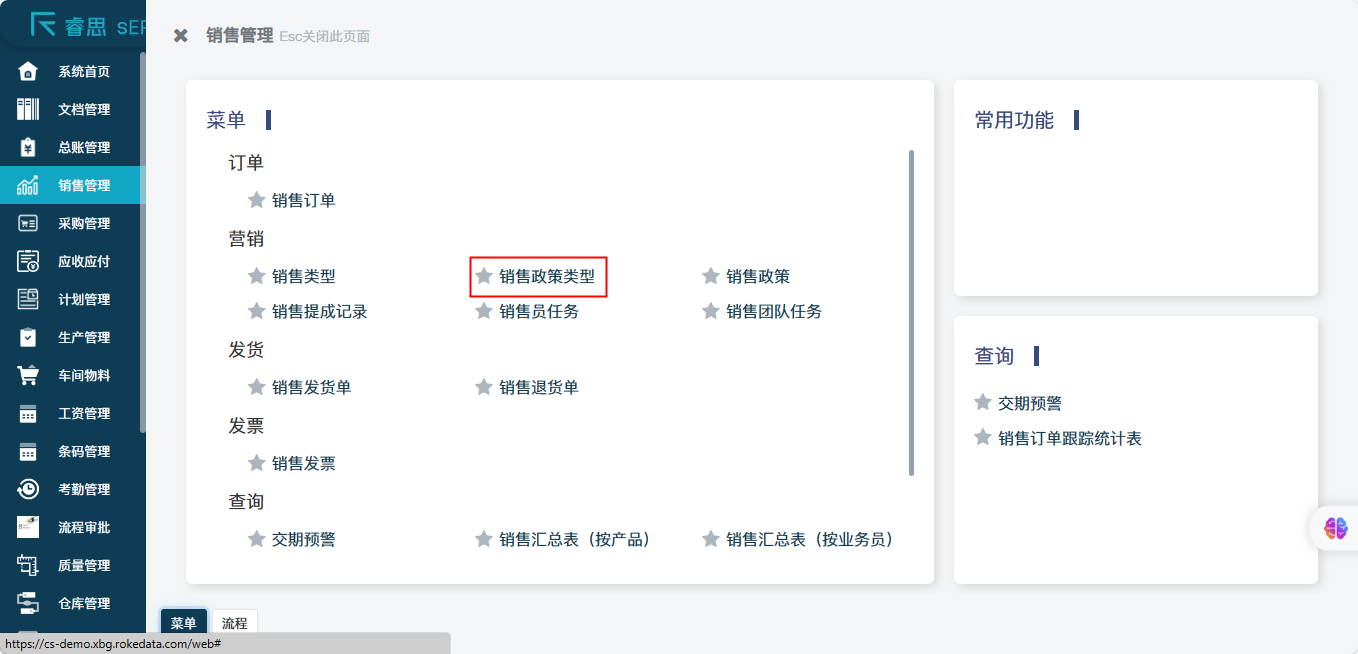Click the 仓库管理 sidebar icon
Viewport: 1358px width, 654px height.
pos(28,603)
